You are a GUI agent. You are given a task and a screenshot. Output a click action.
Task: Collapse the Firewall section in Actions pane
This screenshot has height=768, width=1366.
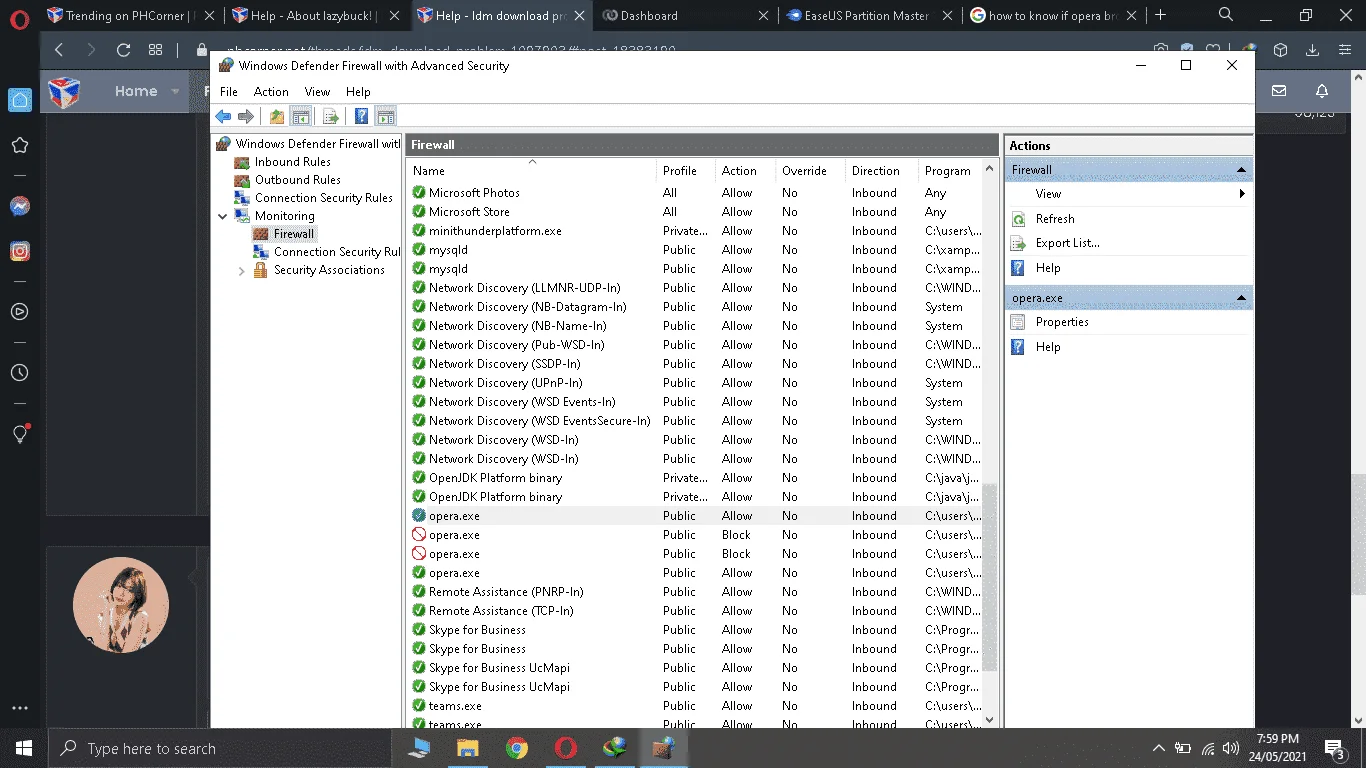coord(1241,170)
